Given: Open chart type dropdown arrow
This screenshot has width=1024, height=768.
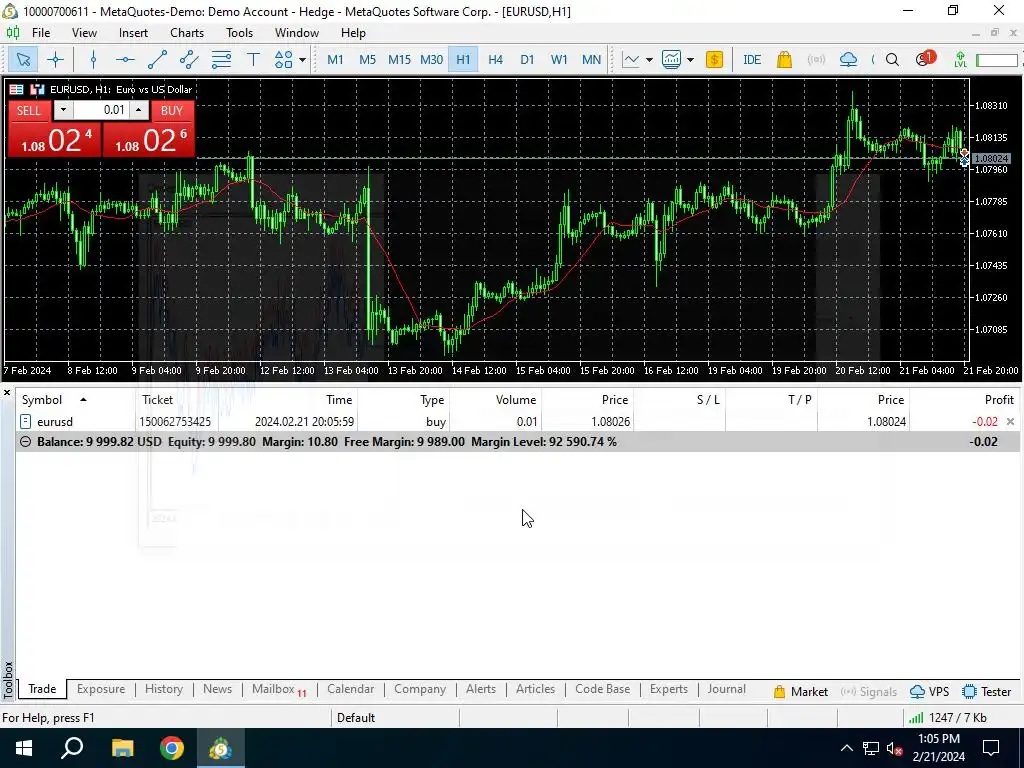Looking at the screenshot, I should pyautogui.click(x=649, y=60).
